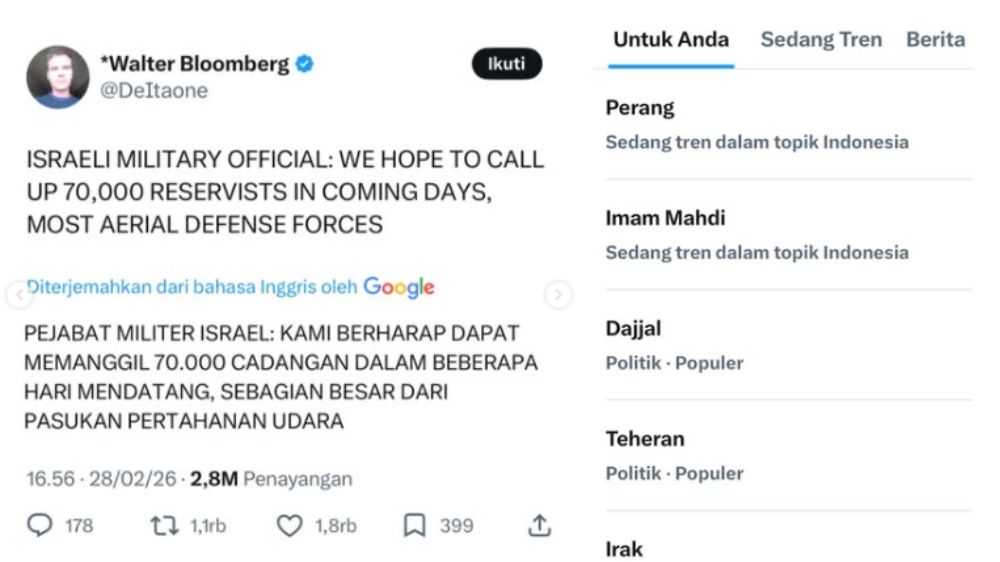1000x562 pixels.
Task: Click the @DeItaone username handle
Action: pos(154,91)
